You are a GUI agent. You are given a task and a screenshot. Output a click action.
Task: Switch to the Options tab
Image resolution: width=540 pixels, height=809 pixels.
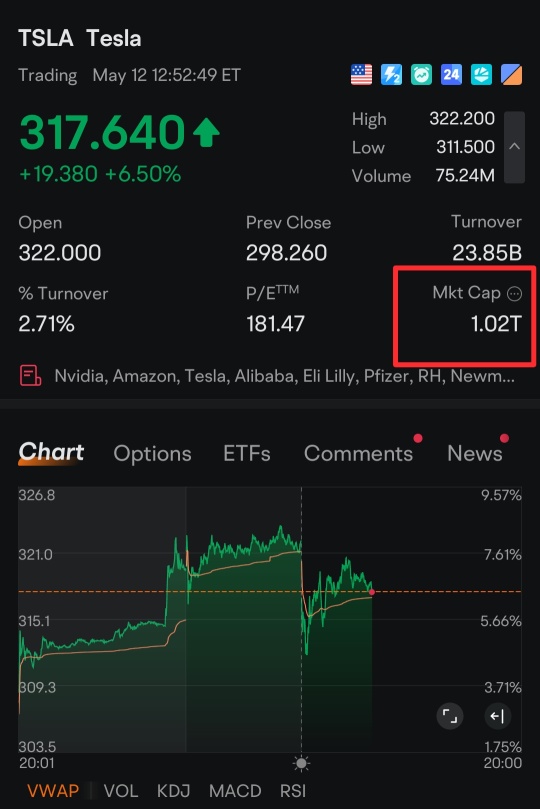152,454
